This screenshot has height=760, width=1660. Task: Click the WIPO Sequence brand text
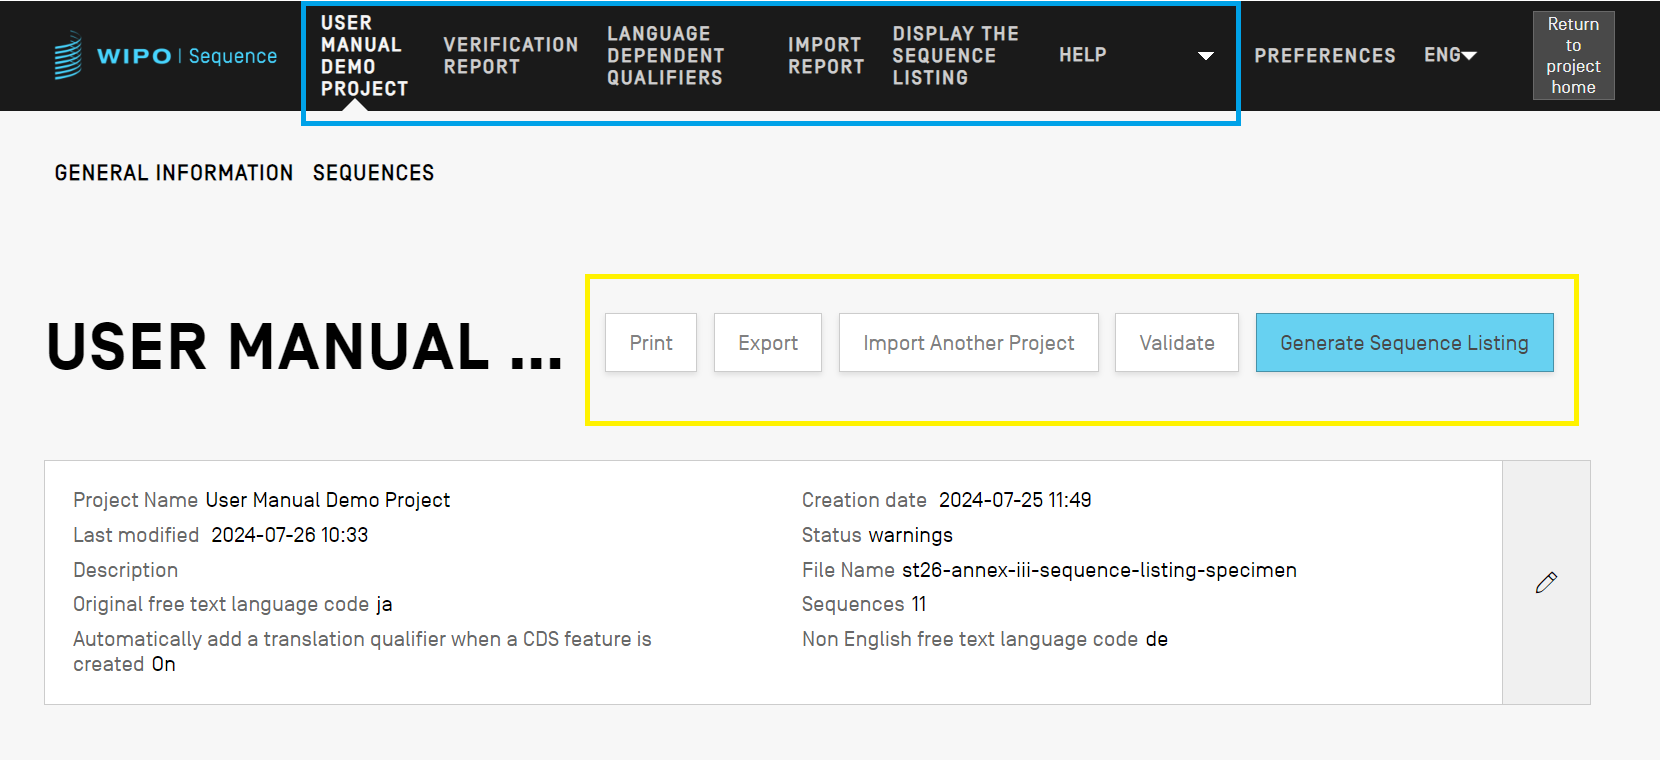point(187,56)
